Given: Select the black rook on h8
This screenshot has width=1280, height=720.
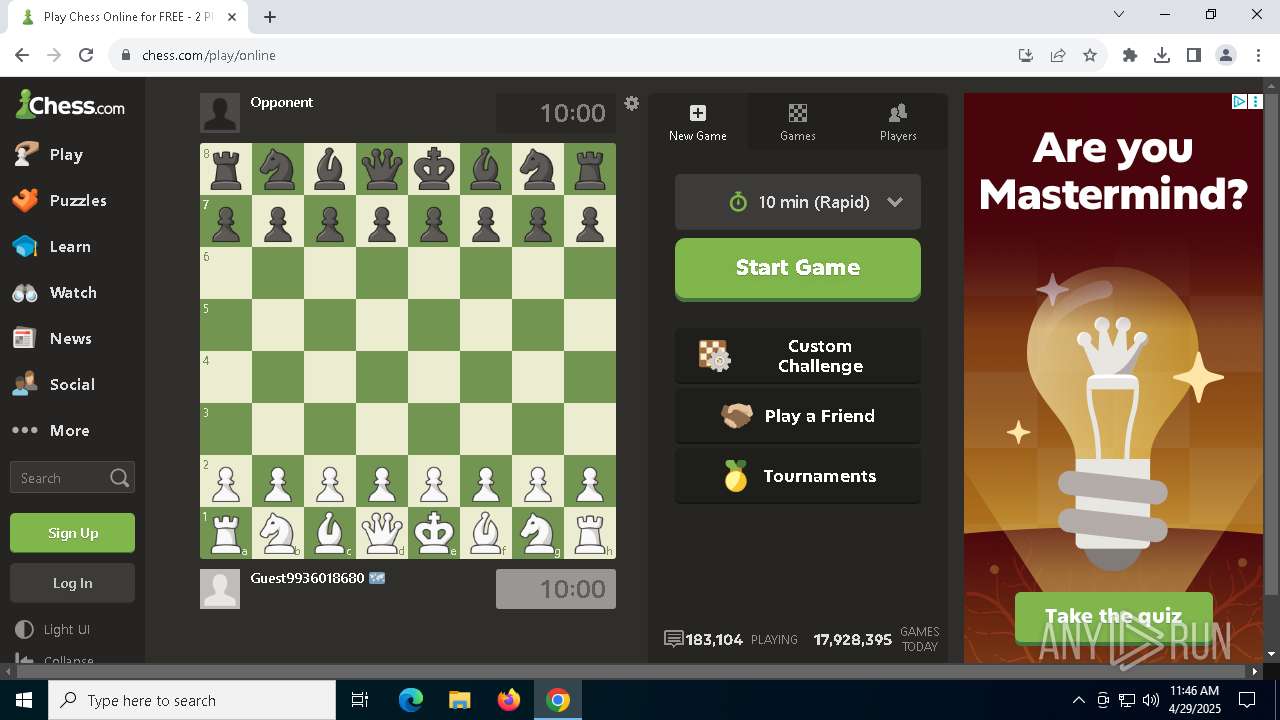Looking at the screenshot, I should [x=590, y=169].
